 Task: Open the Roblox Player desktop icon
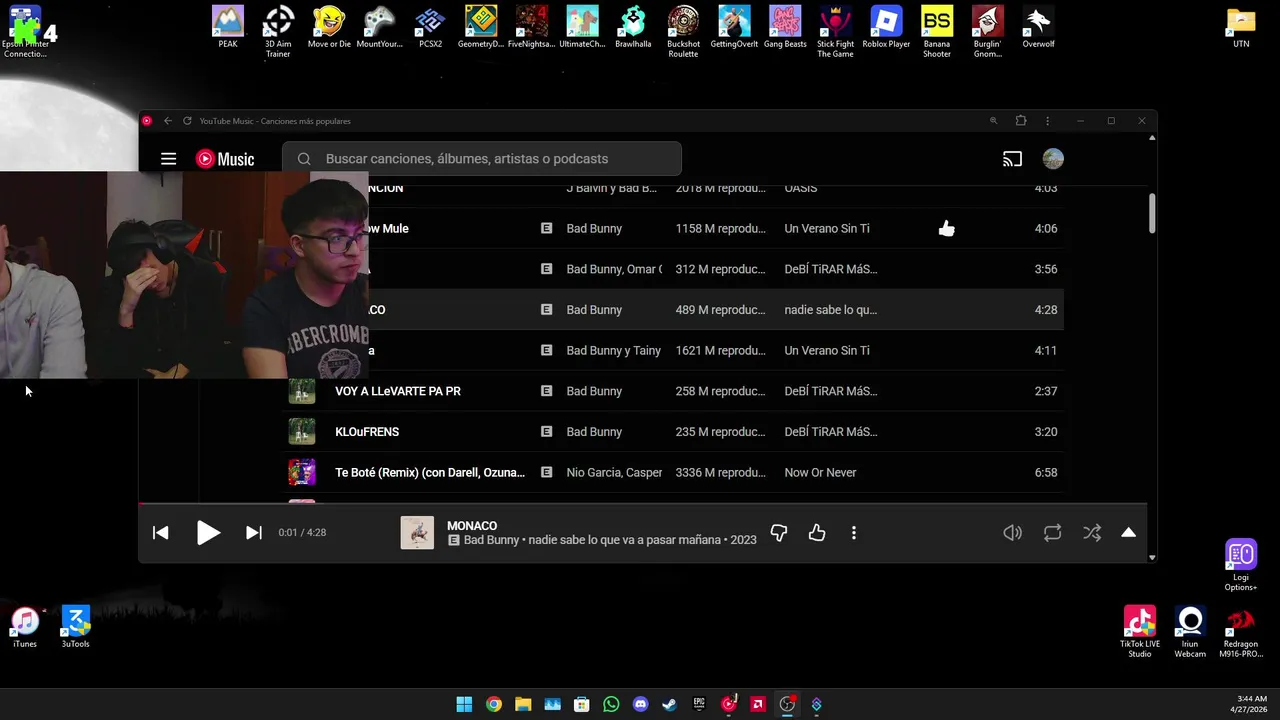(886, 27)
